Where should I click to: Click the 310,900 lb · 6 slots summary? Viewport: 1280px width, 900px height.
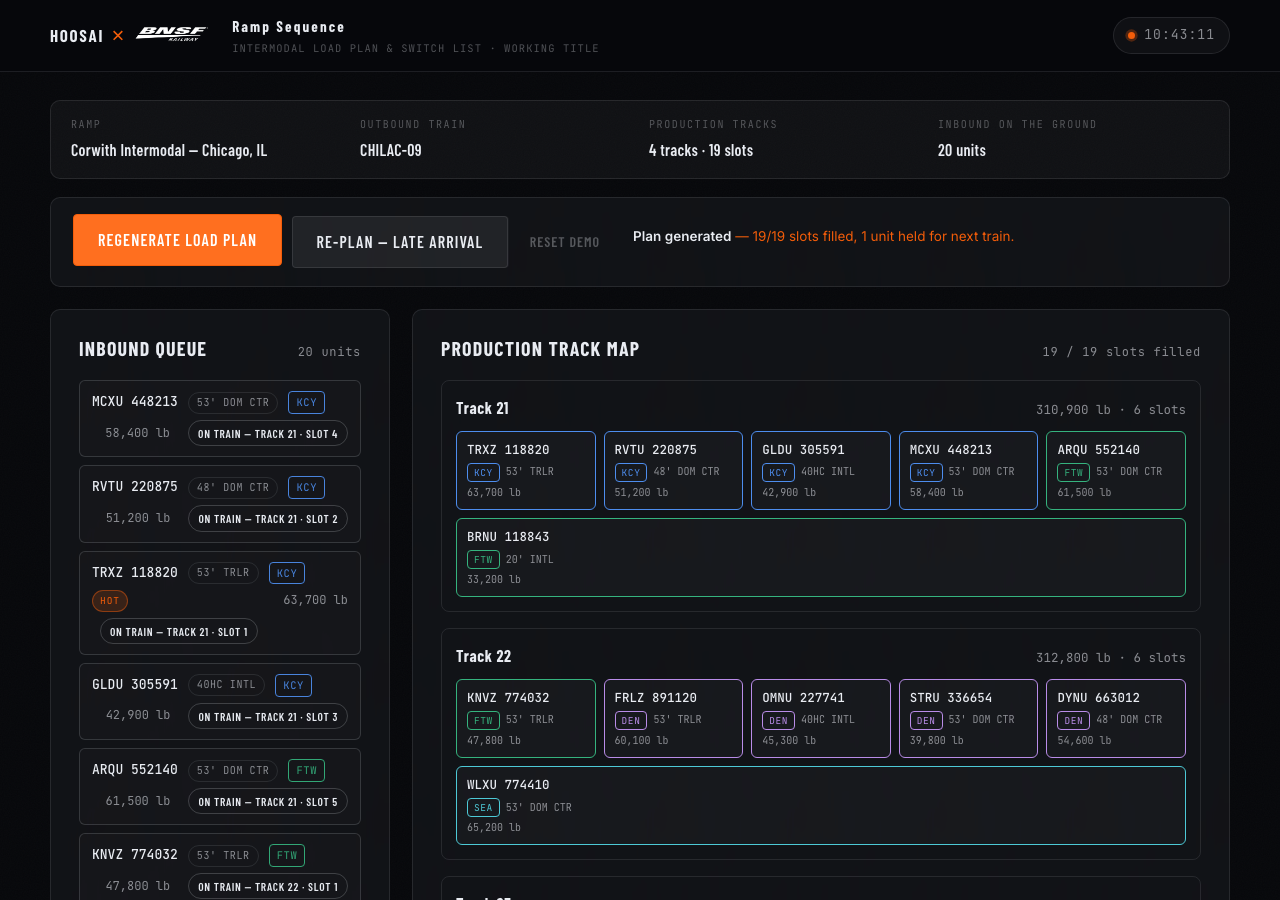(1111, 410)
